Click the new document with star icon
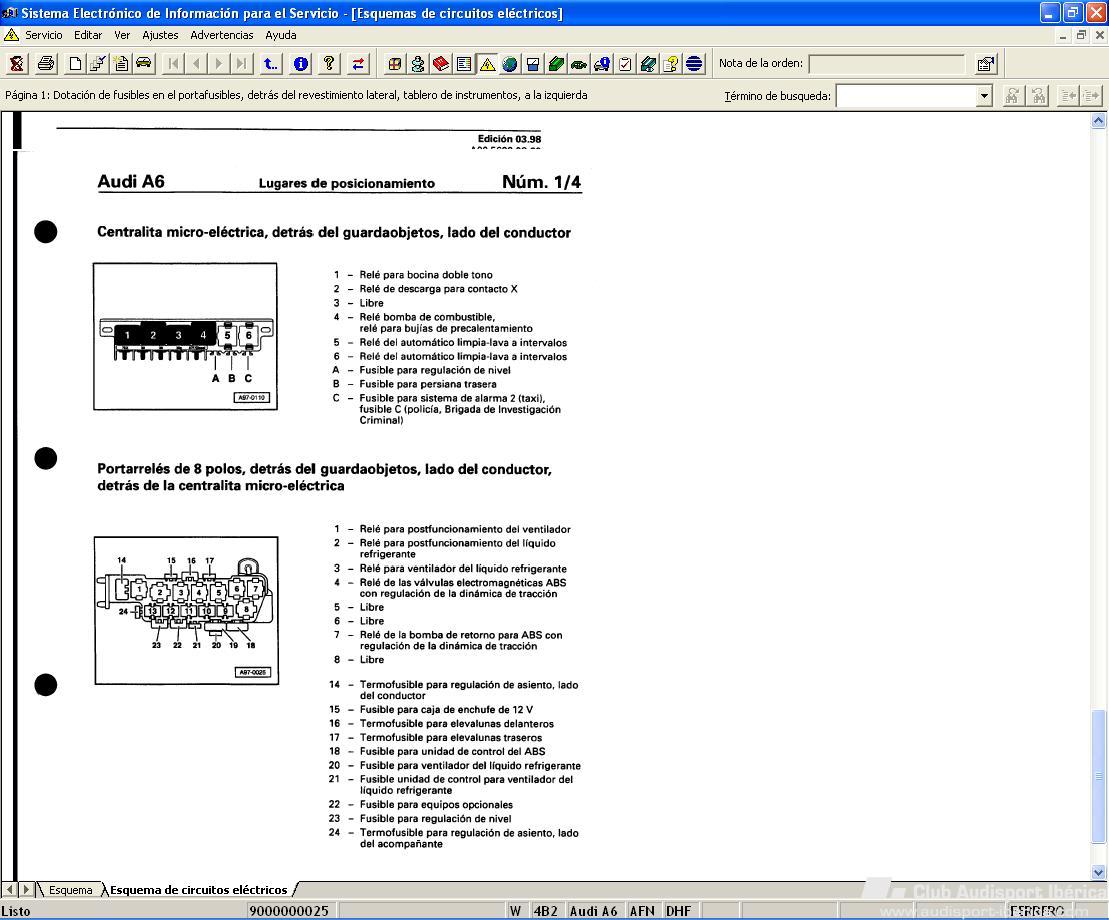 121,64
